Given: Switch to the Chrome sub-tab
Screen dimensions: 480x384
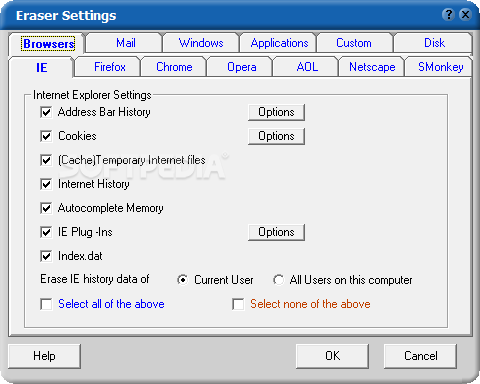Looking at the screenshot, I should 174,67.
